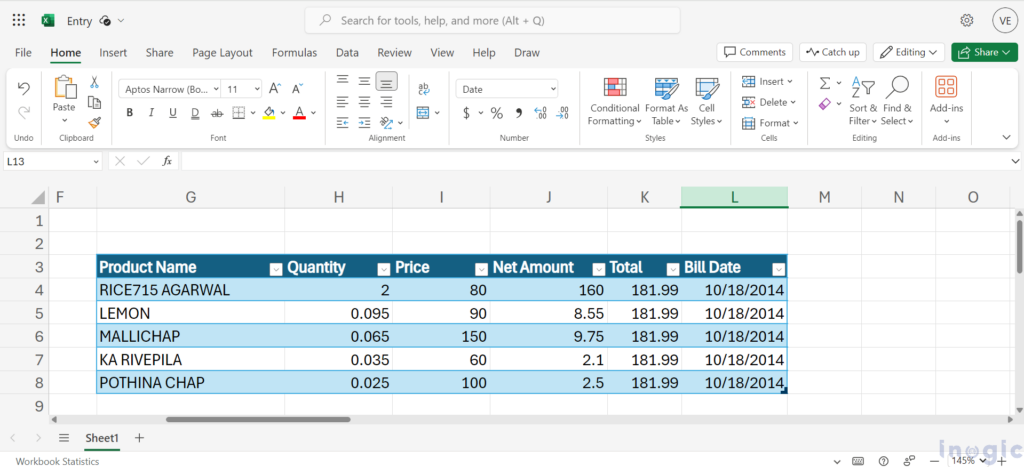Open Conditional Formatting in Styles group
The width and height of the screenshot is (1024, 467).
coord(614,102)
